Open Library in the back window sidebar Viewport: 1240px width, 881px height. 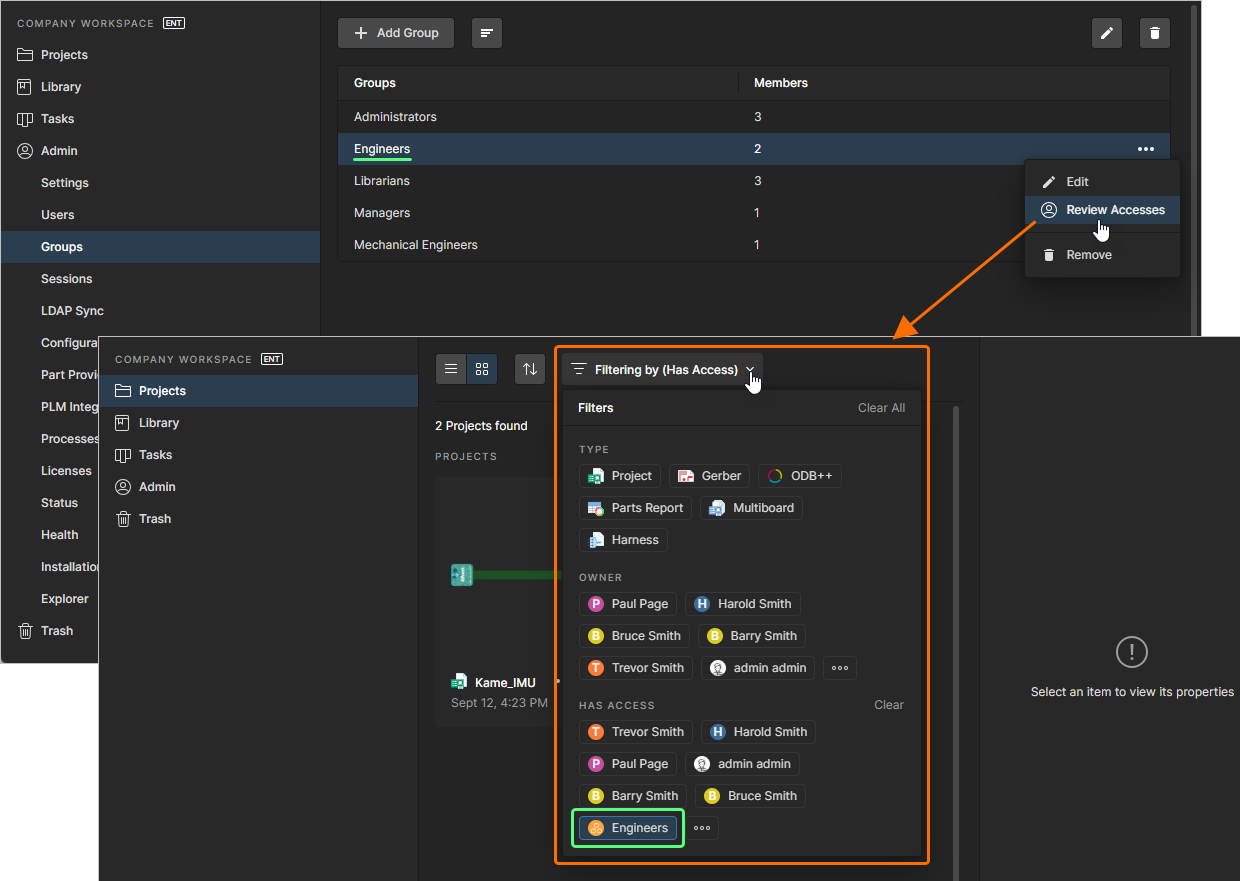click(x=160, y=87)
